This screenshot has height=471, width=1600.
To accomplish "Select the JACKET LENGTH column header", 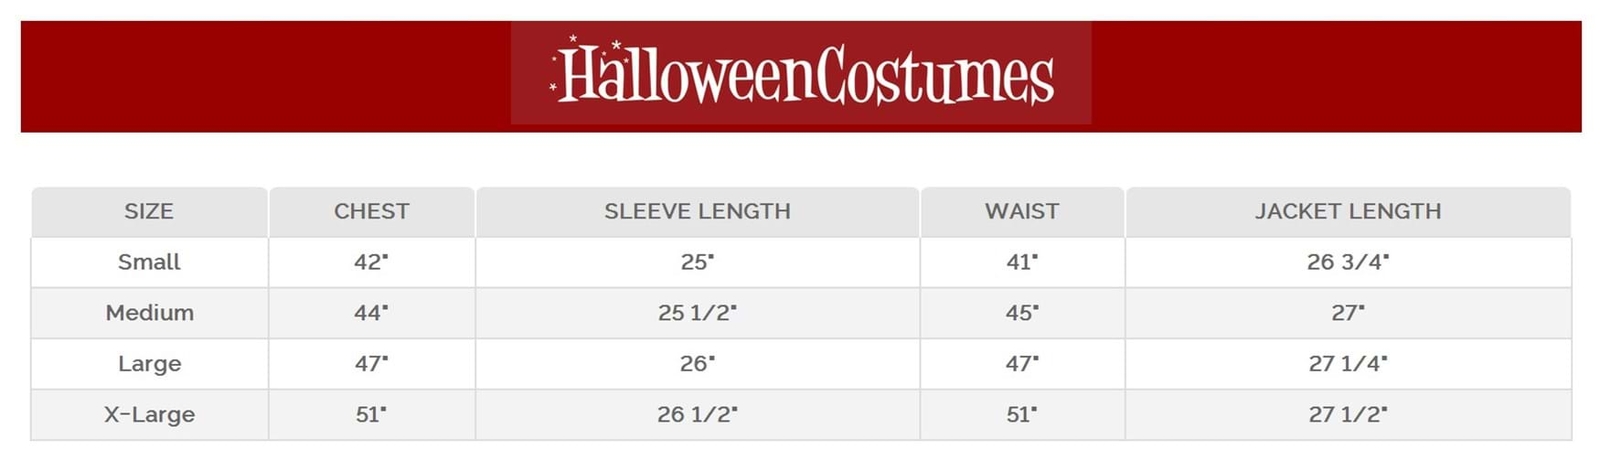I will pyautogui.click(x=1348, y=211).
